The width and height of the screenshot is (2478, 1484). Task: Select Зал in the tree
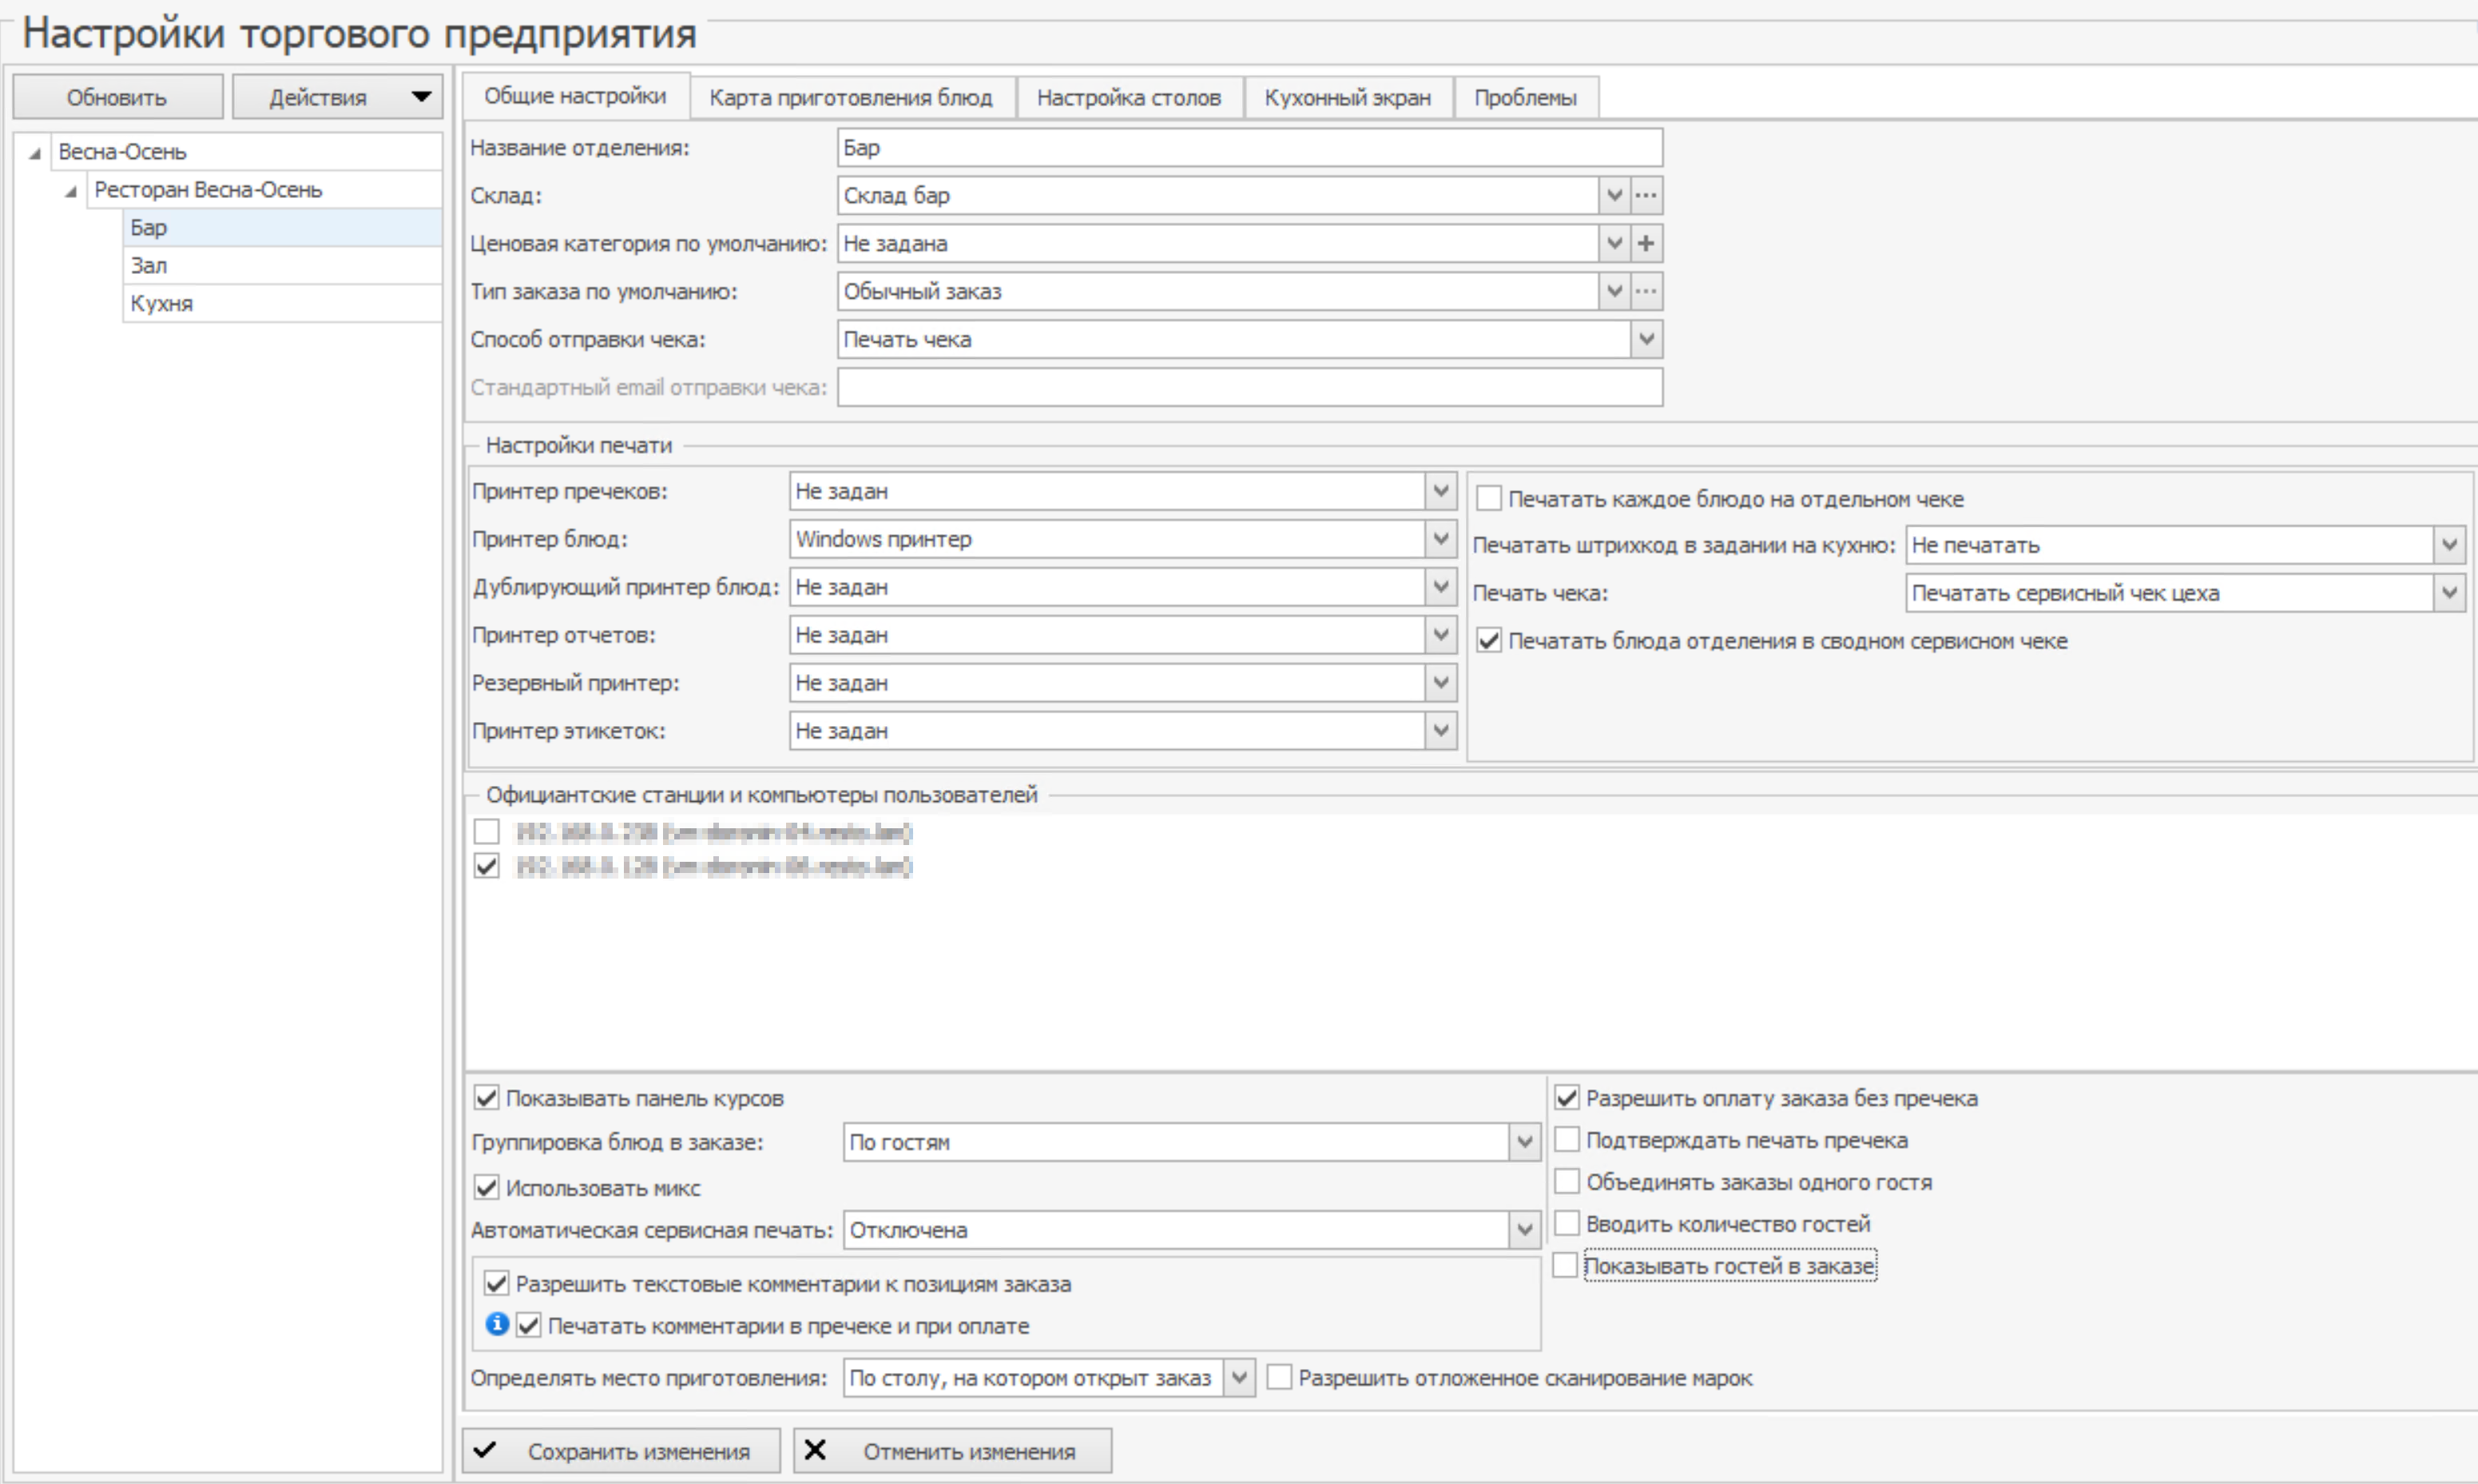click(x=282, y=266)
